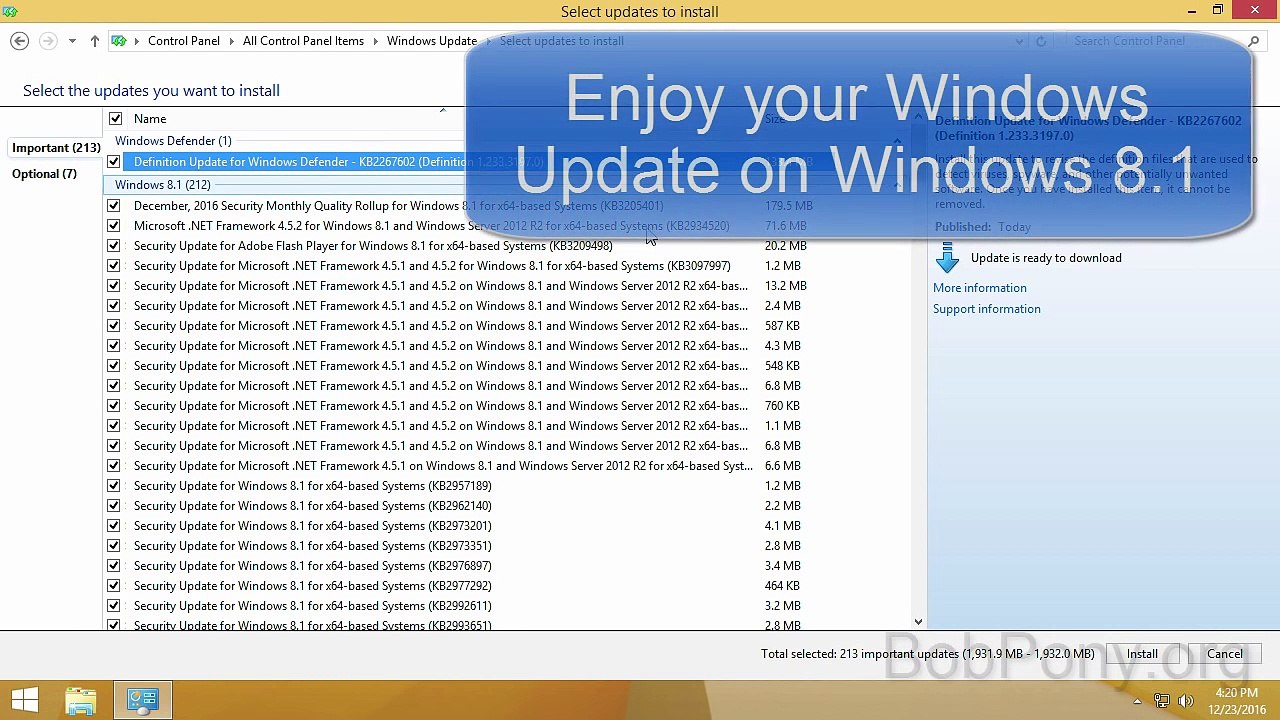Sort list by the Name column header
The width and height of the screenshot is (1280, 720).
point(150,119)
